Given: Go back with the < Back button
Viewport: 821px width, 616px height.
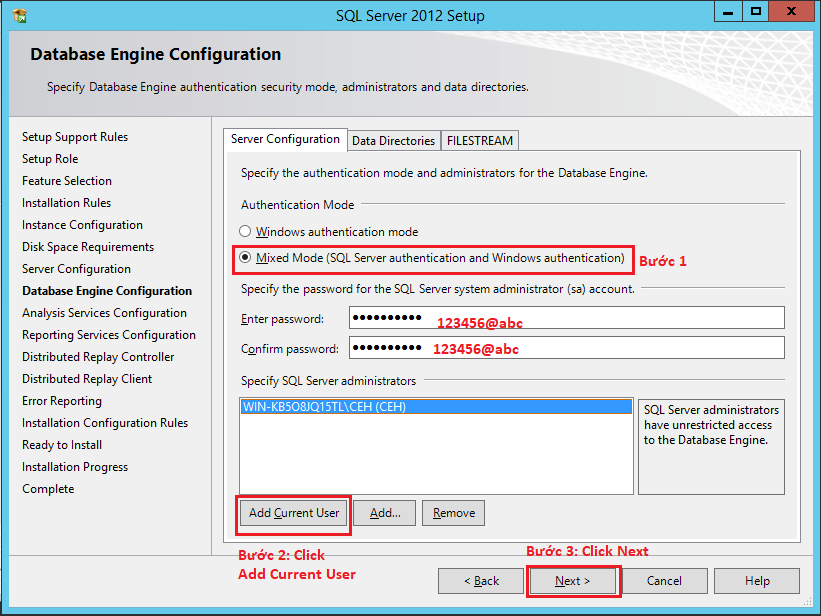Looking at the screenshot, I should [x=481, y=581].
